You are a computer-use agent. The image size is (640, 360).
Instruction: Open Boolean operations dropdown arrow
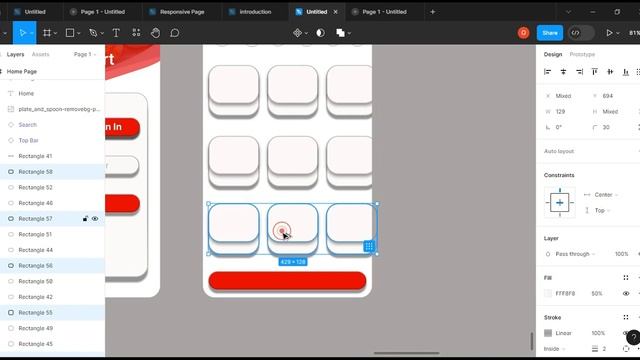(x=349, y=33)
